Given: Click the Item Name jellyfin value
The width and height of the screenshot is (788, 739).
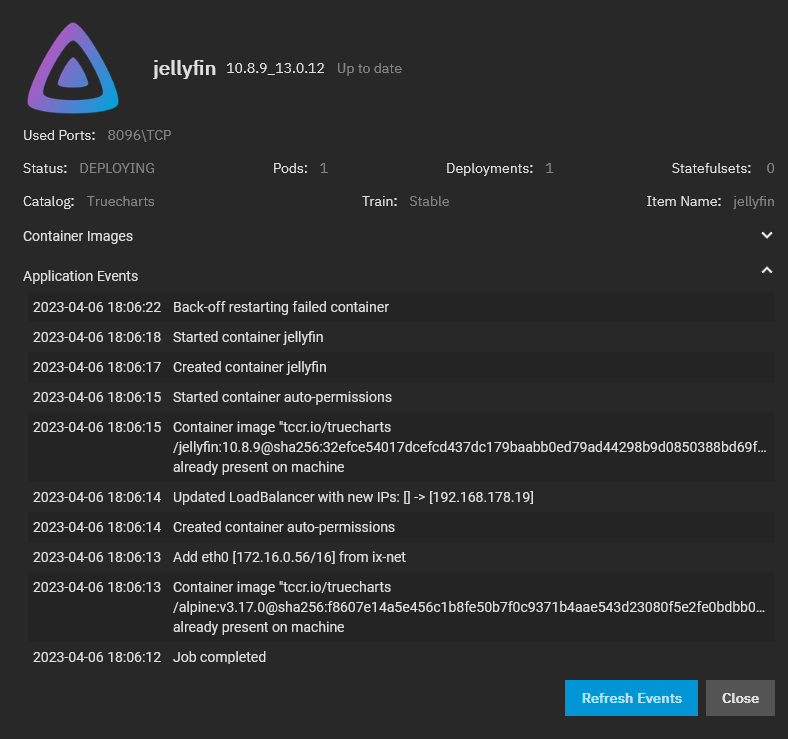Looking at the screenshot, I should (753, 202).
